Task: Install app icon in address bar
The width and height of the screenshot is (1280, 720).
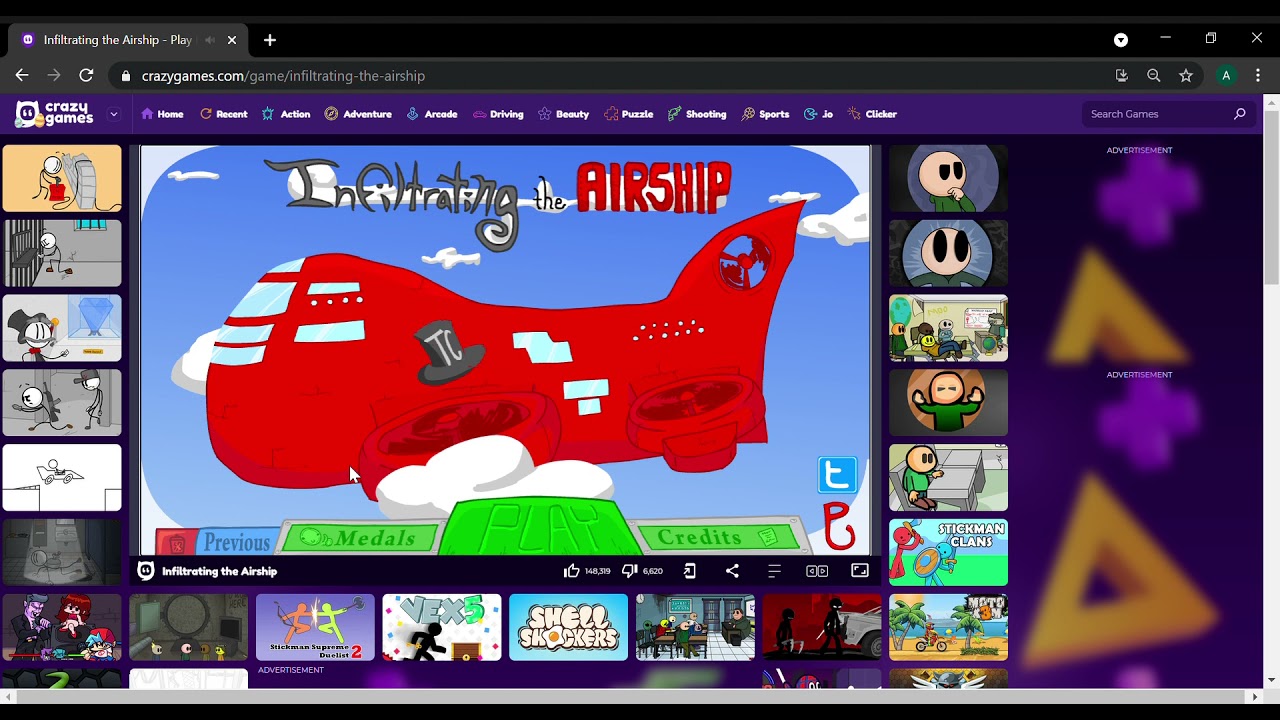Action: point(1122,76)
